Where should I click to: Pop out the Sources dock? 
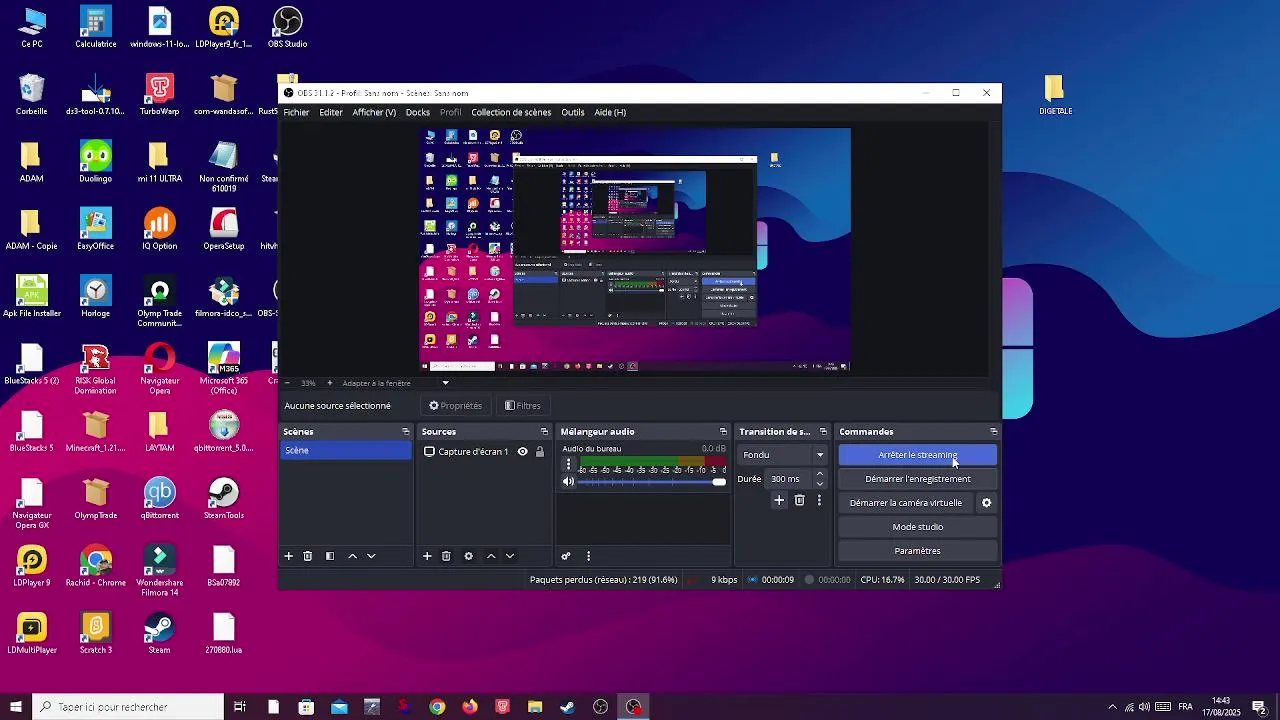[x=544, y=432]
